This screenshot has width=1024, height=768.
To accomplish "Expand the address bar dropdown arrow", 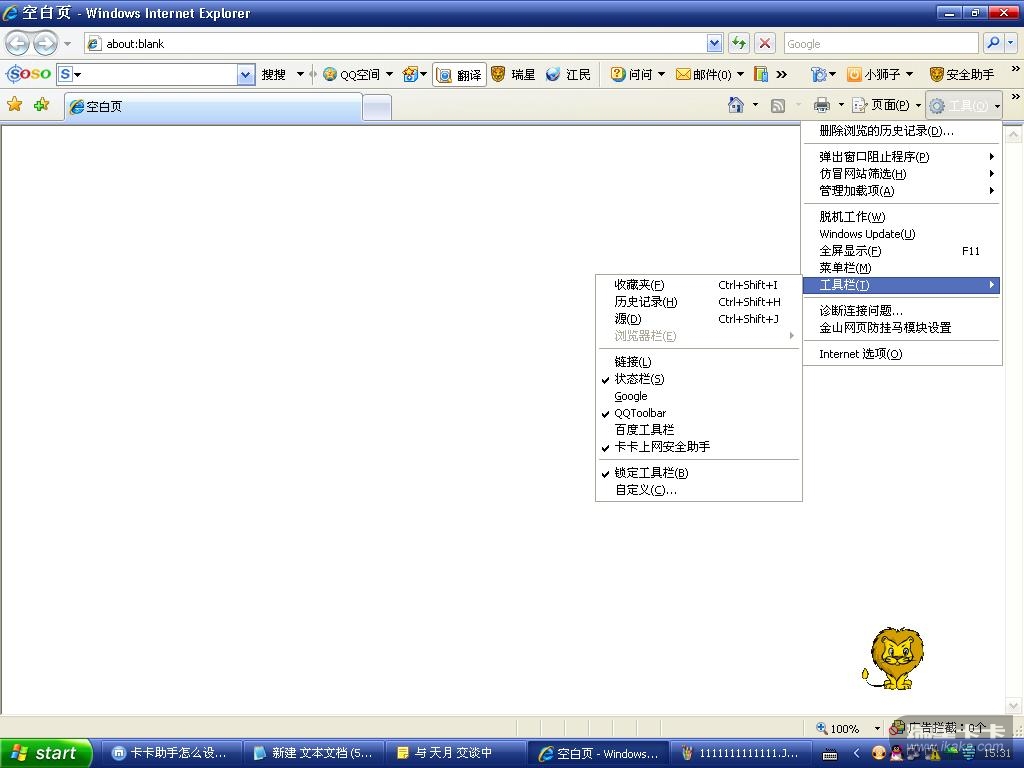I will pos(714,43).
